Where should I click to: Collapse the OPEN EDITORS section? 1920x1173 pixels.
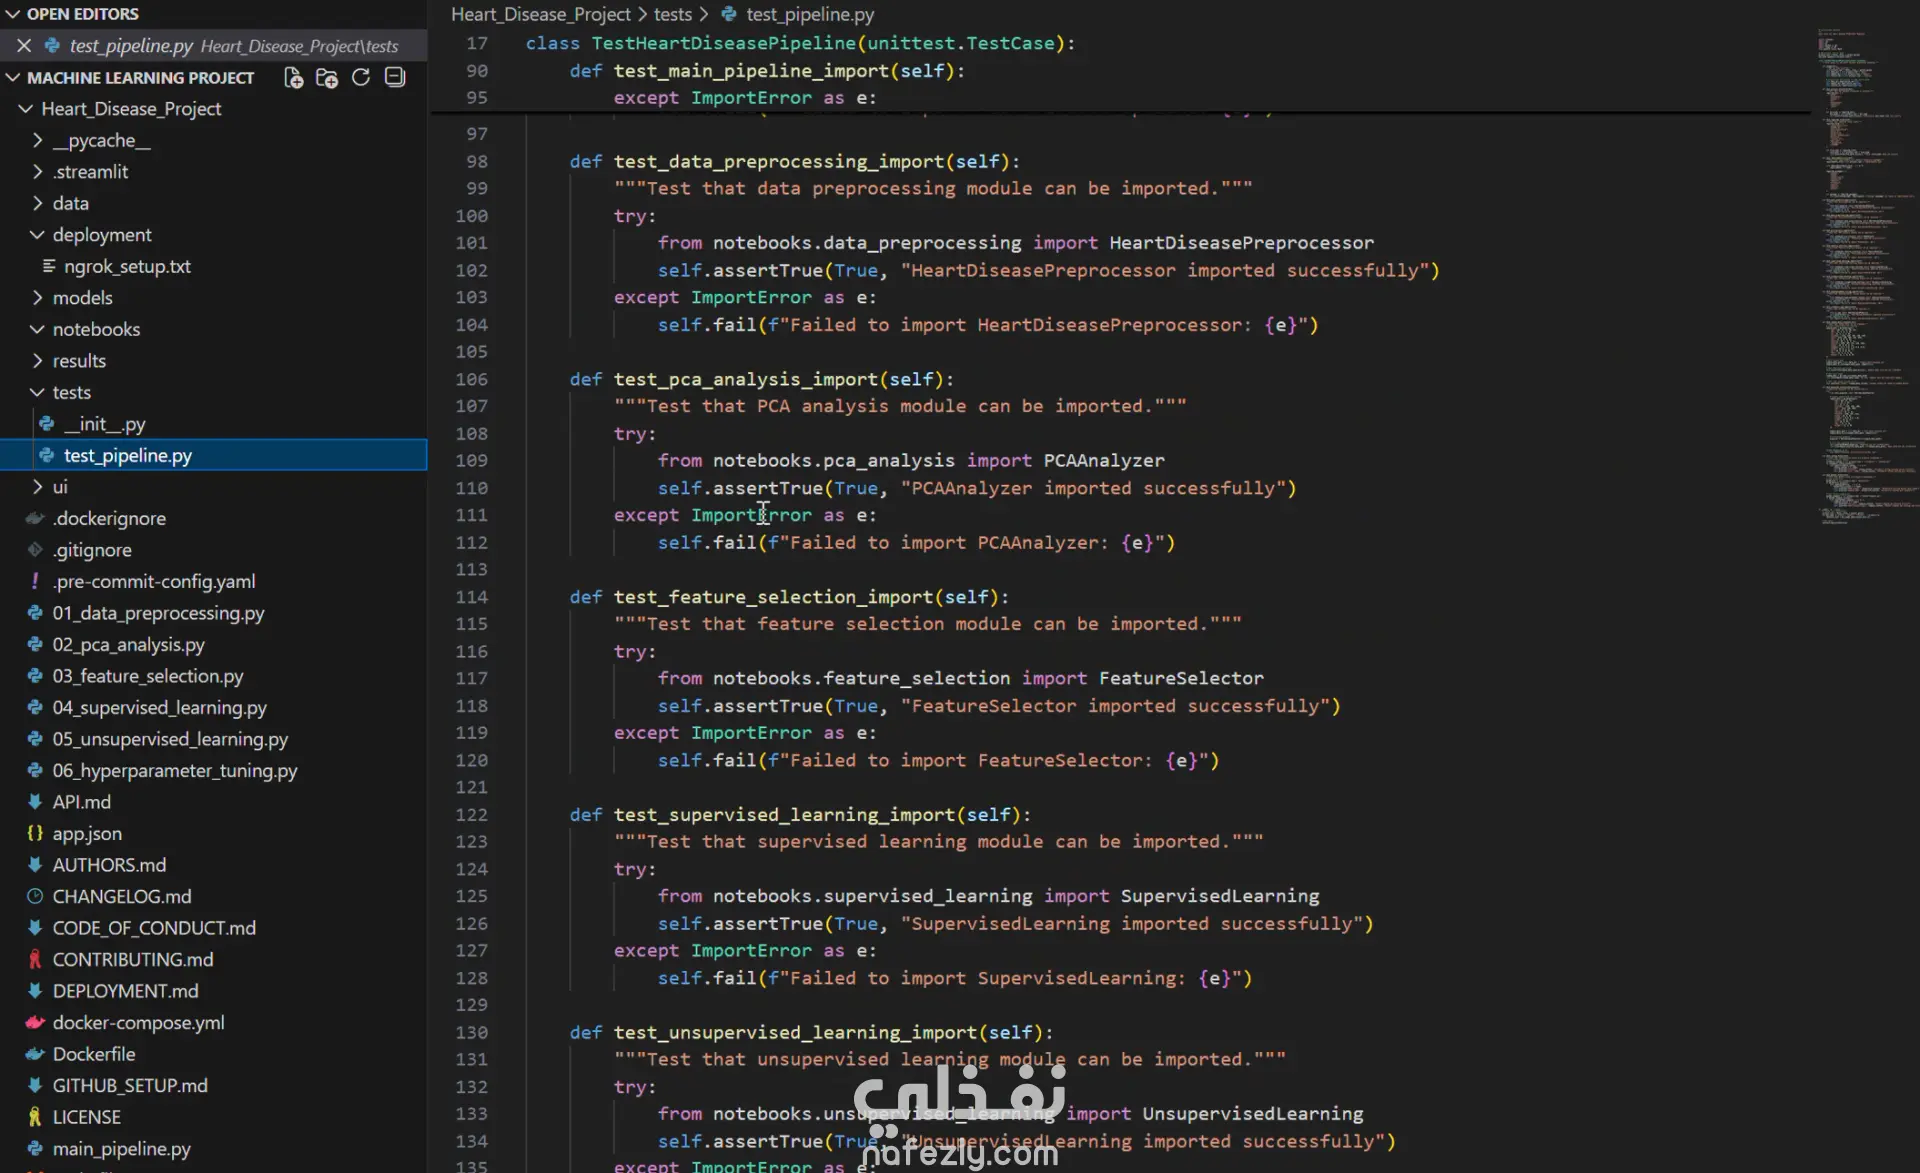click(x=82, y=14)
